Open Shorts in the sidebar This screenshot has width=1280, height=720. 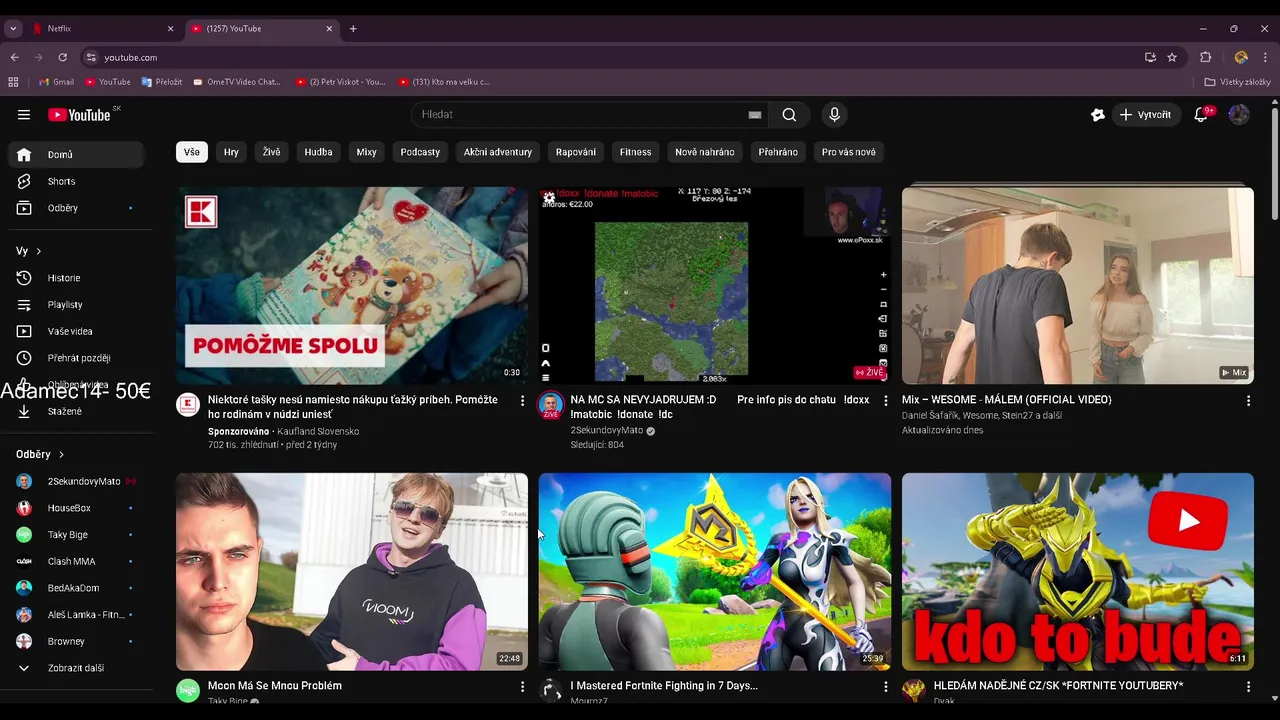coord(76,181)
